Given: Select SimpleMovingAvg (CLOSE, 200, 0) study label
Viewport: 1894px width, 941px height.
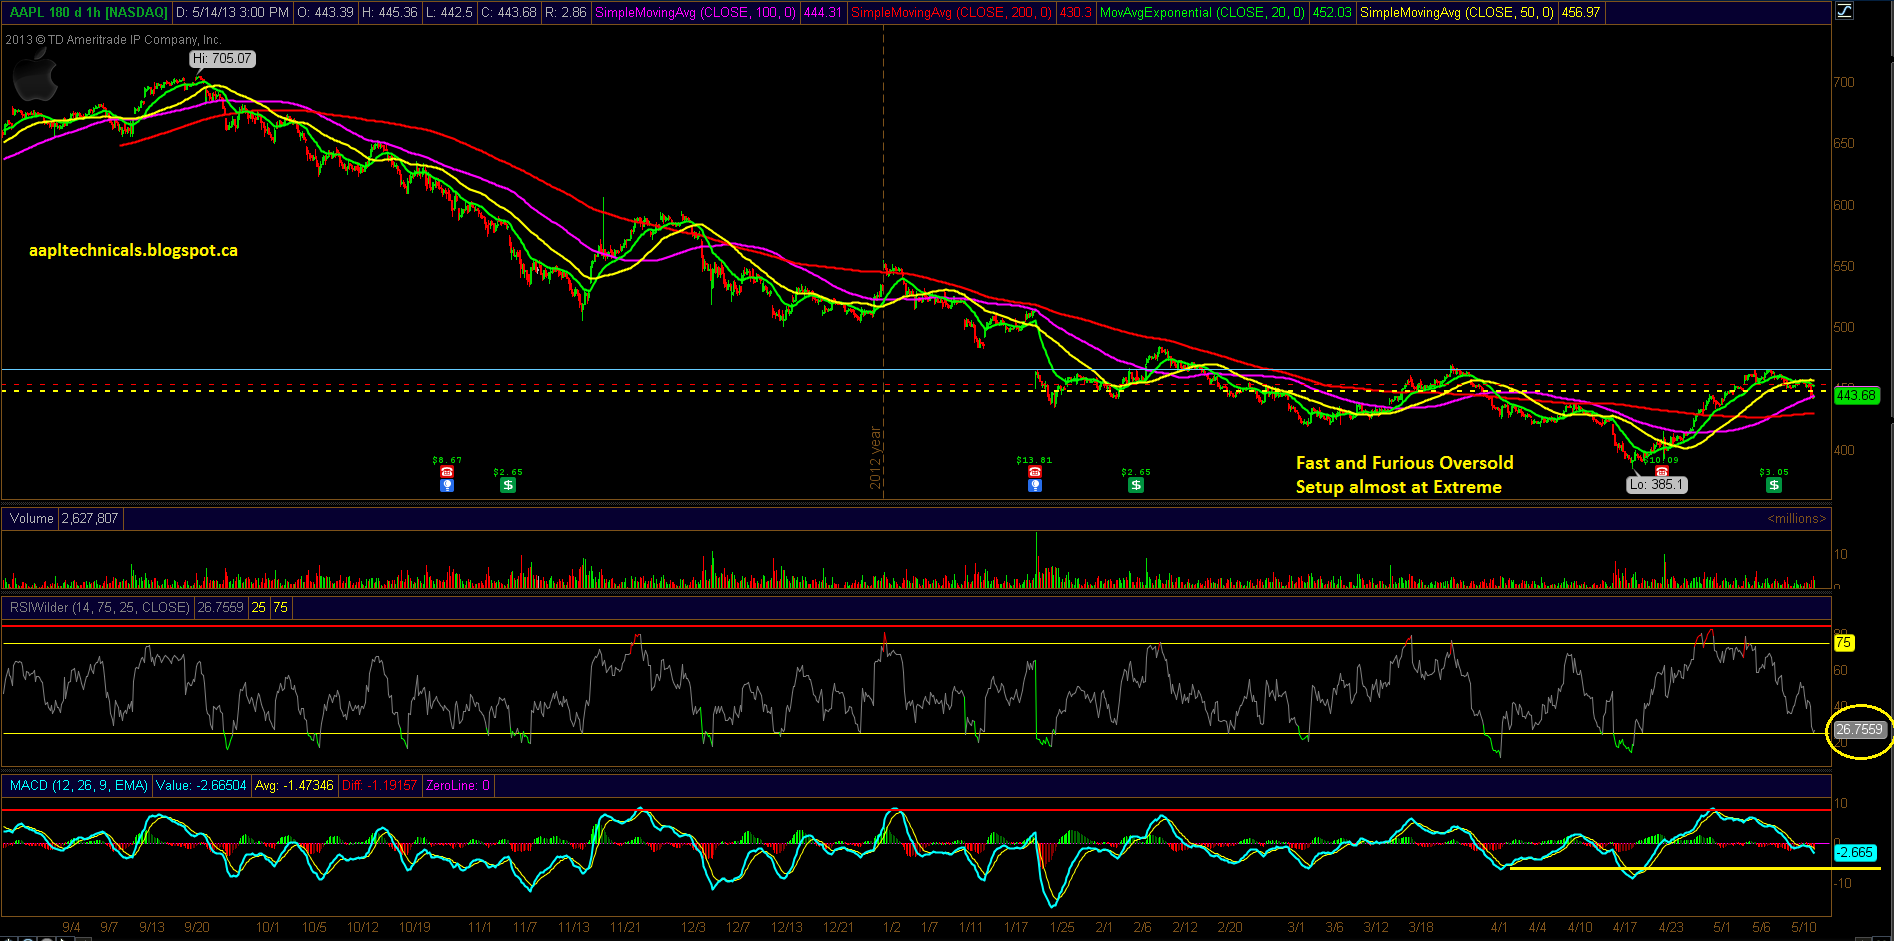Looking at the screenshot, I should tap(951, 13).
